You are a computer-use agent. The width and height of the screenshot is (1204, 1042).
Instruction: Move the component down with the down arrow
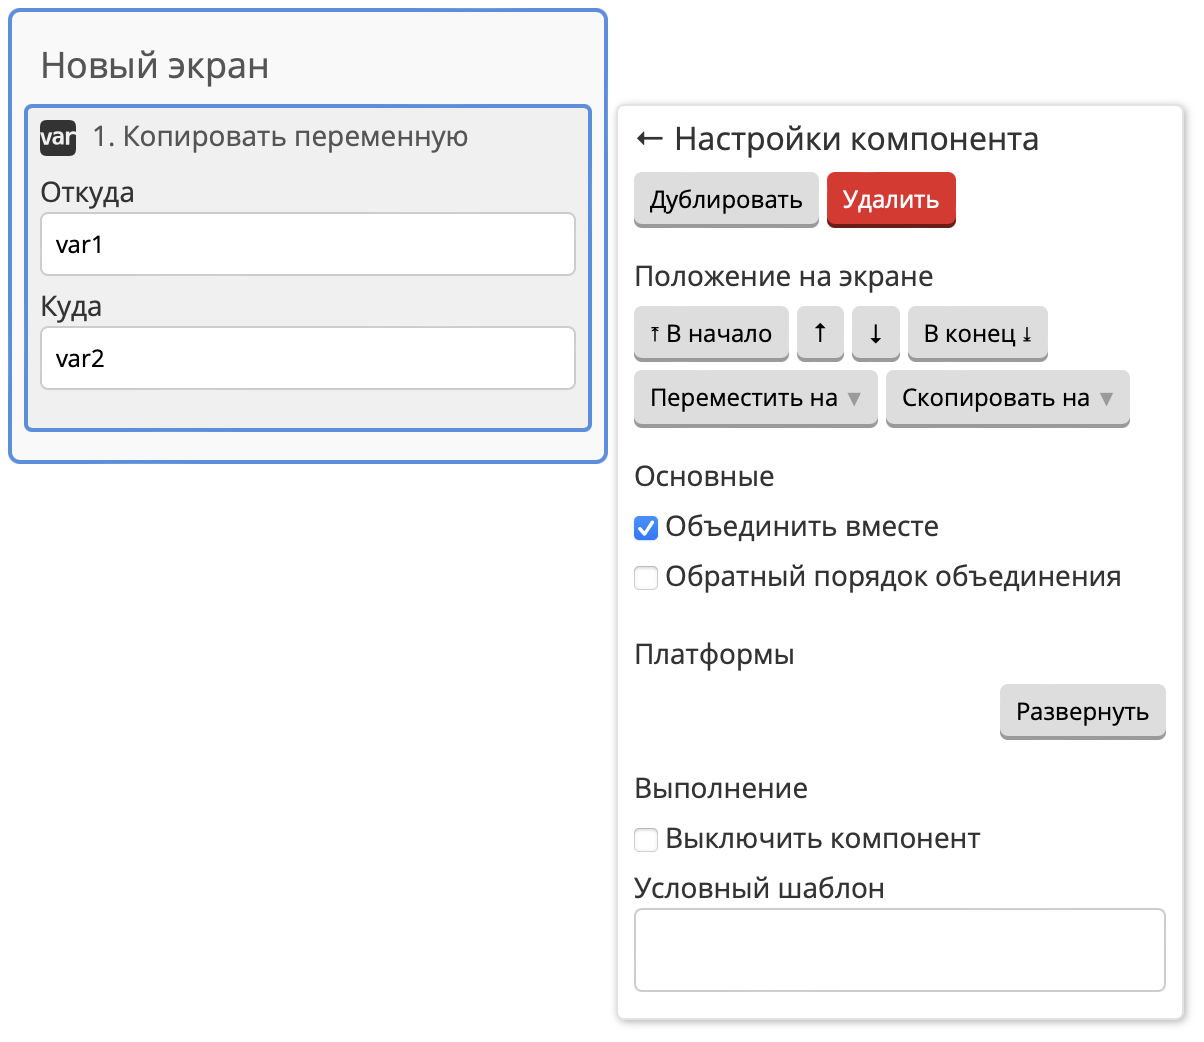click(x=875, y=333)
